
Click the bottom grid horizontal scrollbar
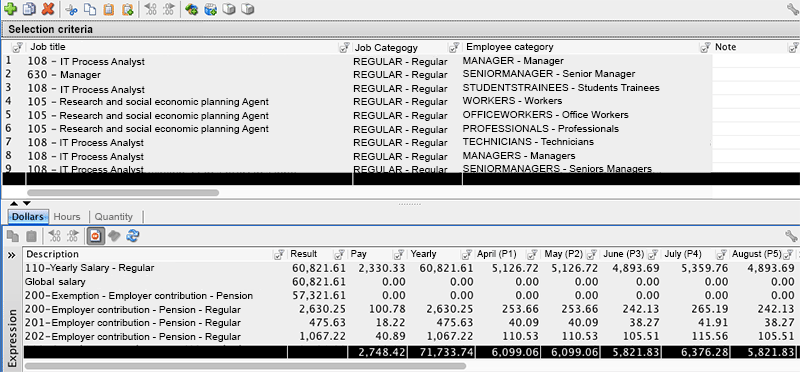245,366
